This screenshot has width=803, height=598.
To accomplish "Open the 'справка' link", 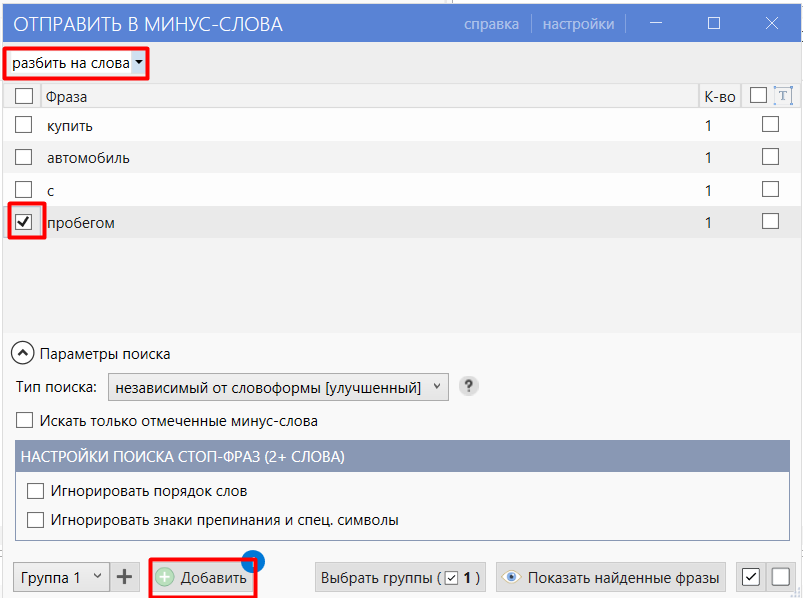I will pos(491,24).
